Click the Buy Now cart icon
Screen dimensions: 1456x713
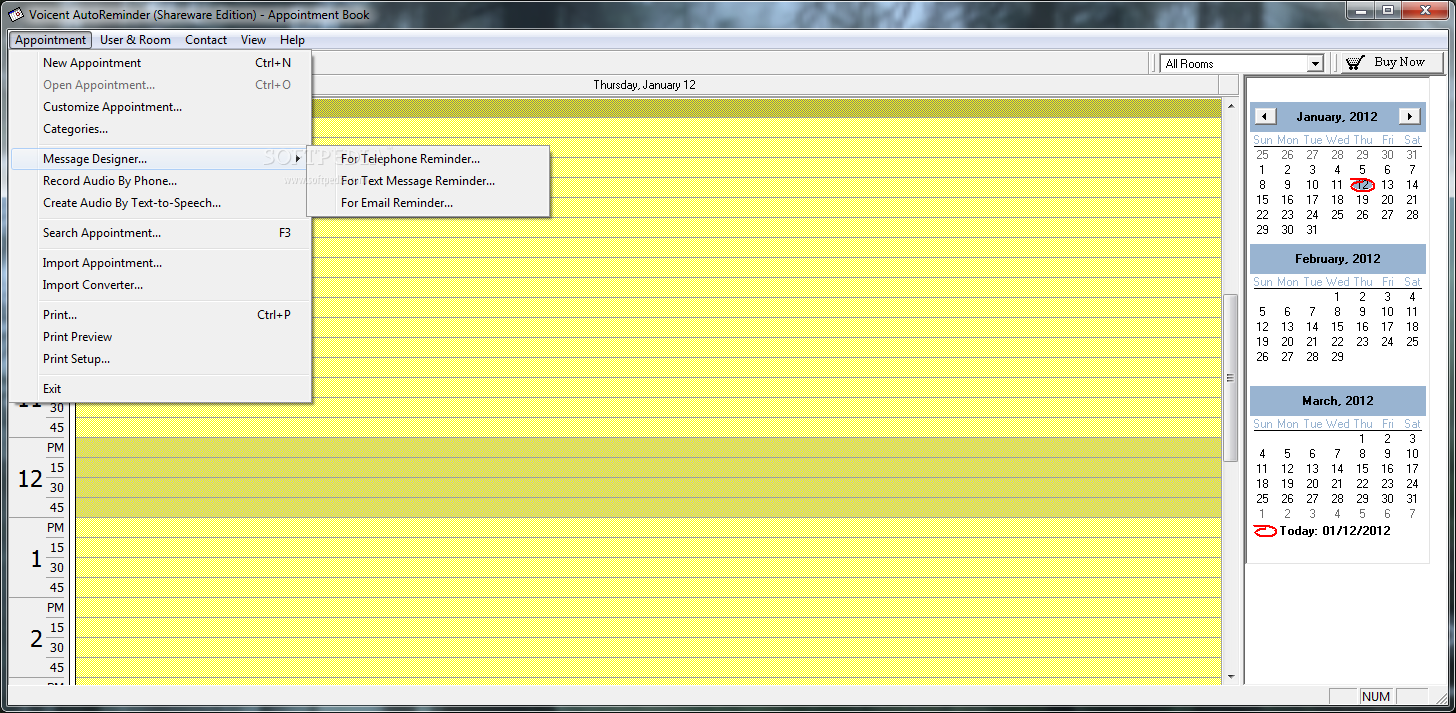click(x=1355, y=62)
